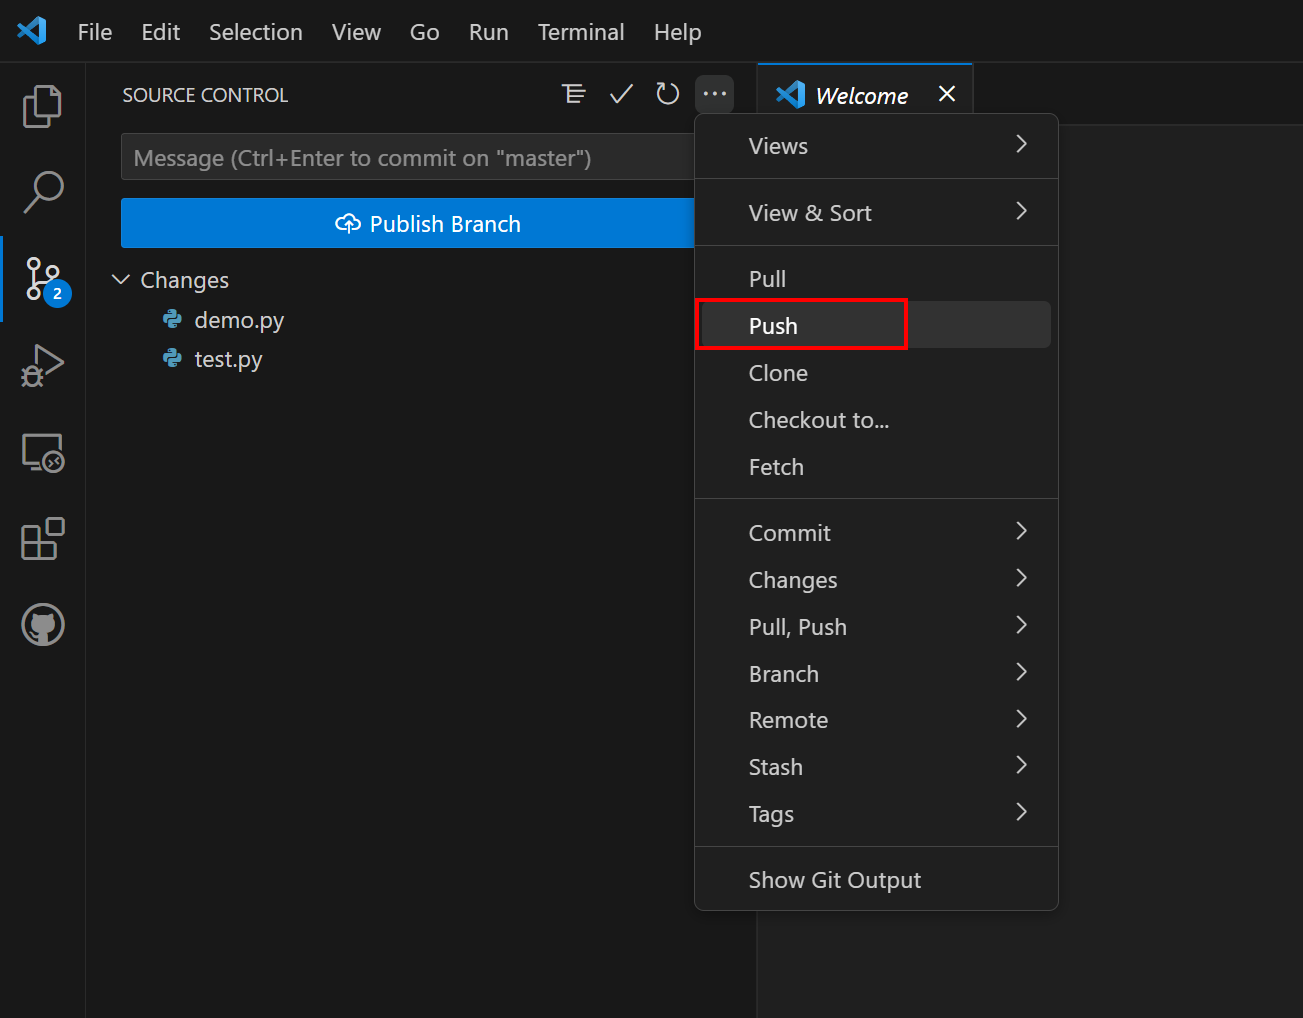
Task: Click the Commit checkmark icon
Action: coord(620,93)
